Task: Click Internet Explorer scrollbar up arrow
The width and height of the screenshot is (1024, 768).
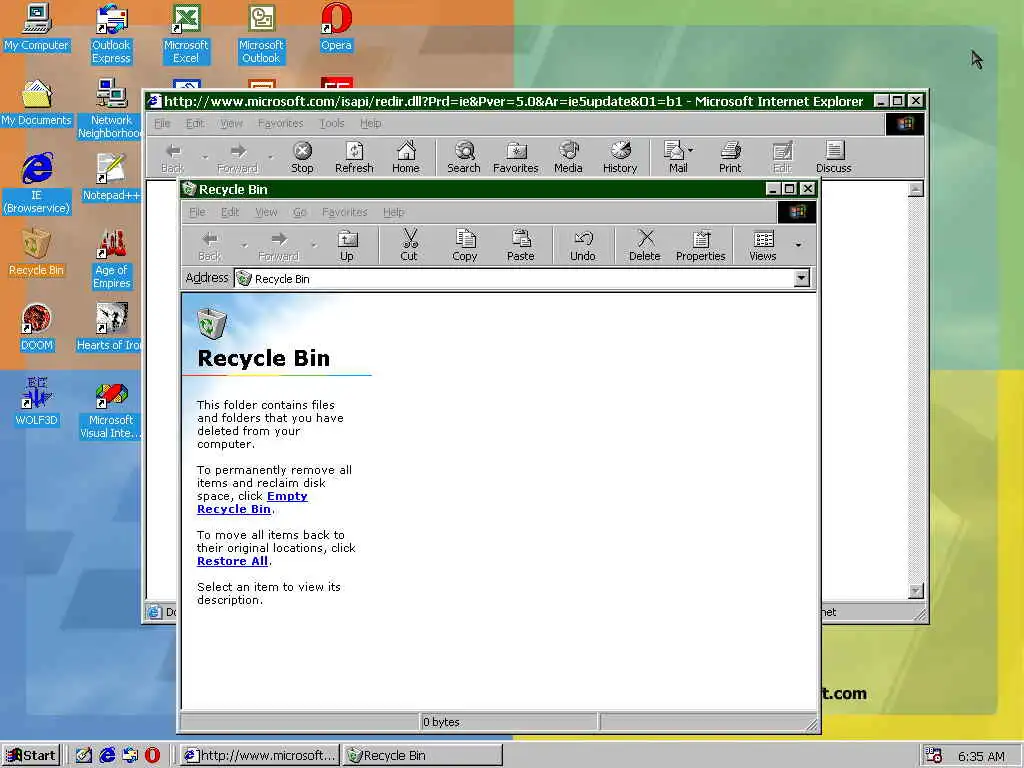Action: point(916,189)
